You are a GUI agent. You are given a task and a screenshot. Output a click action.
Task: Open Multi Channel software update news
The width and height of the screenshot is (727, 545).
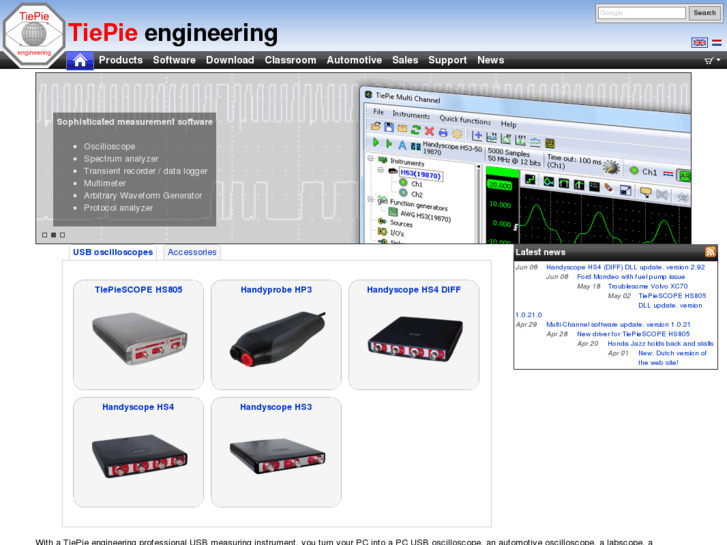618,325
